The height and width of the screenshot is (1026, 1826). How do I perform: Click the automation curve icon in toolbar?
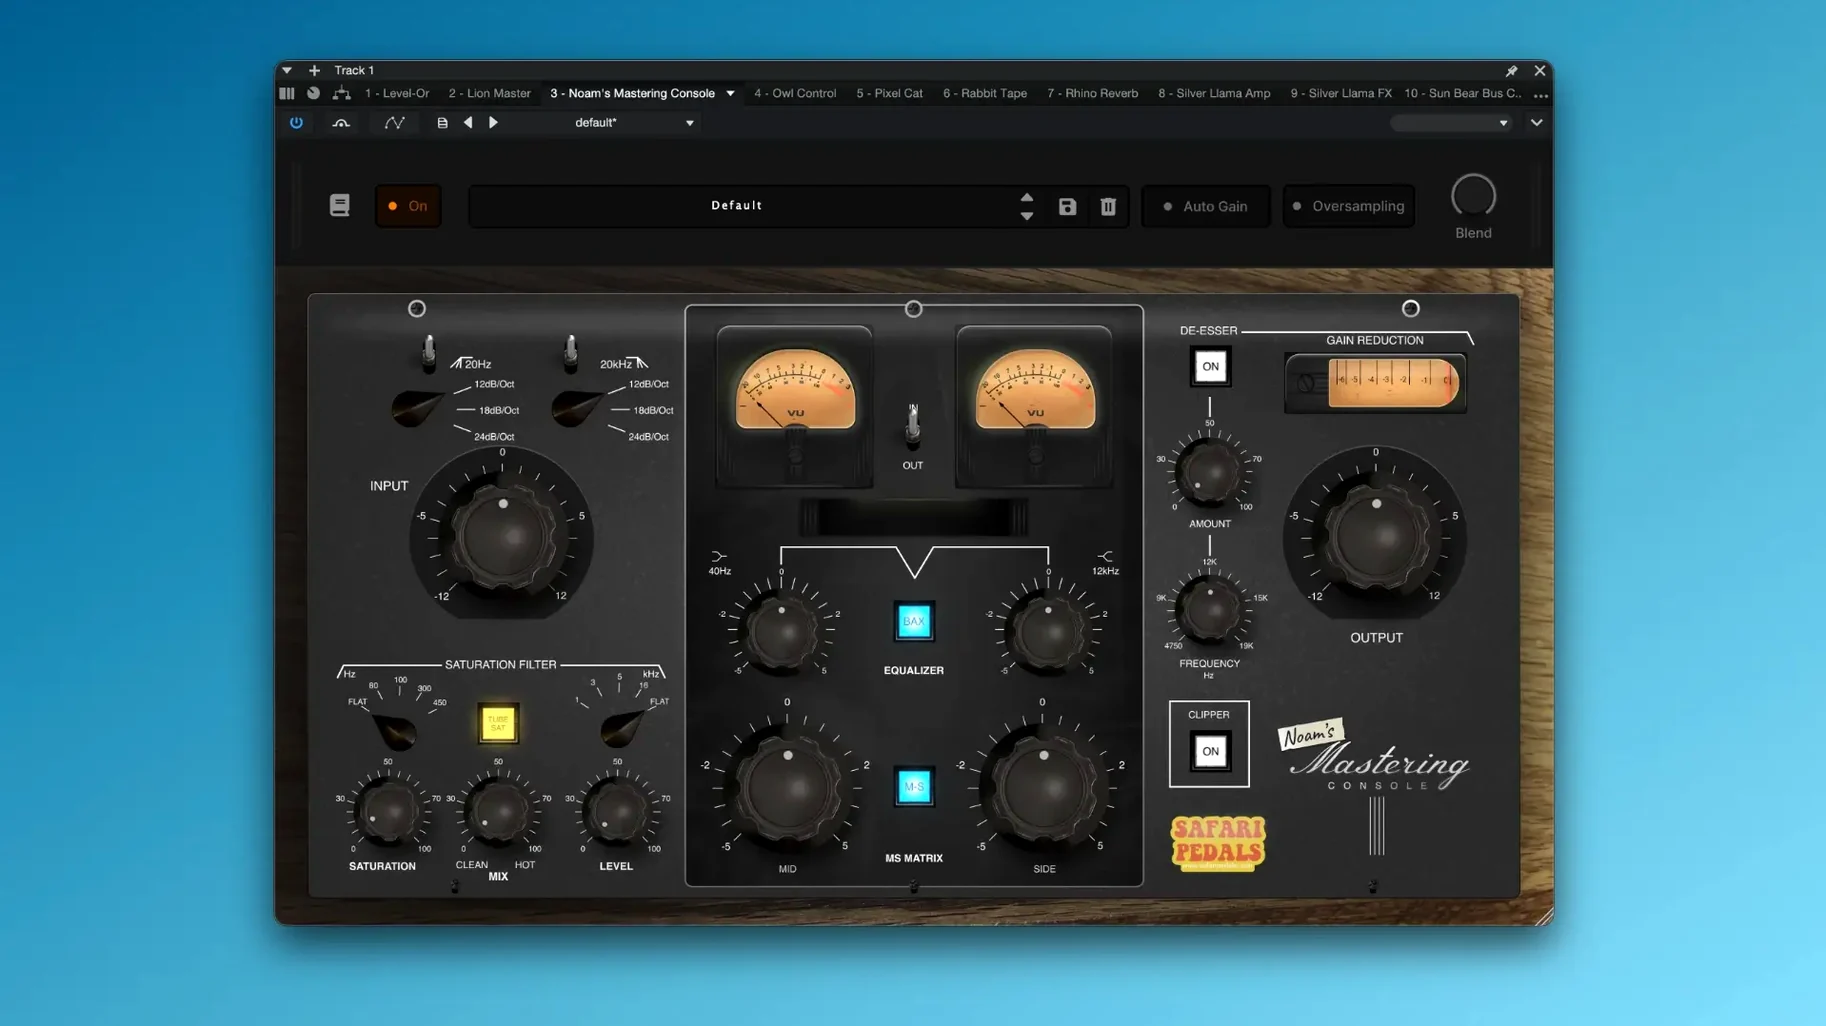click(x=395, y=123)
